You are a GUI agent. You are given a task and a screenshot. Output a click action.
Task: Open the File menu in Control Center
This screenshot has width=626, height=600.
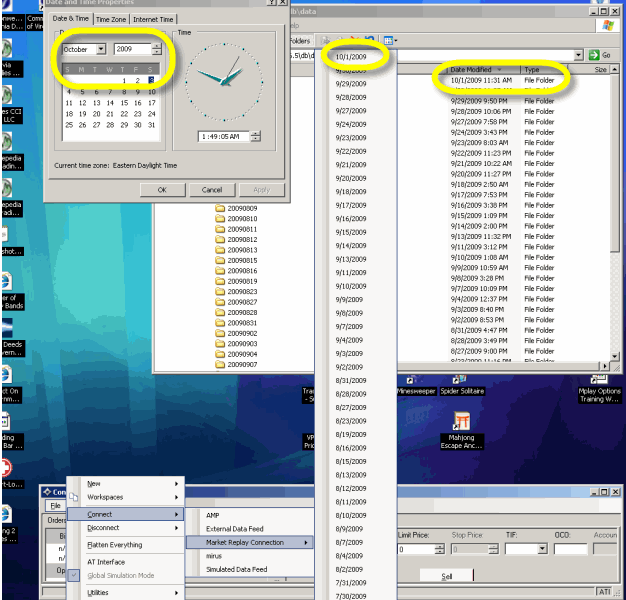(55, 506)
